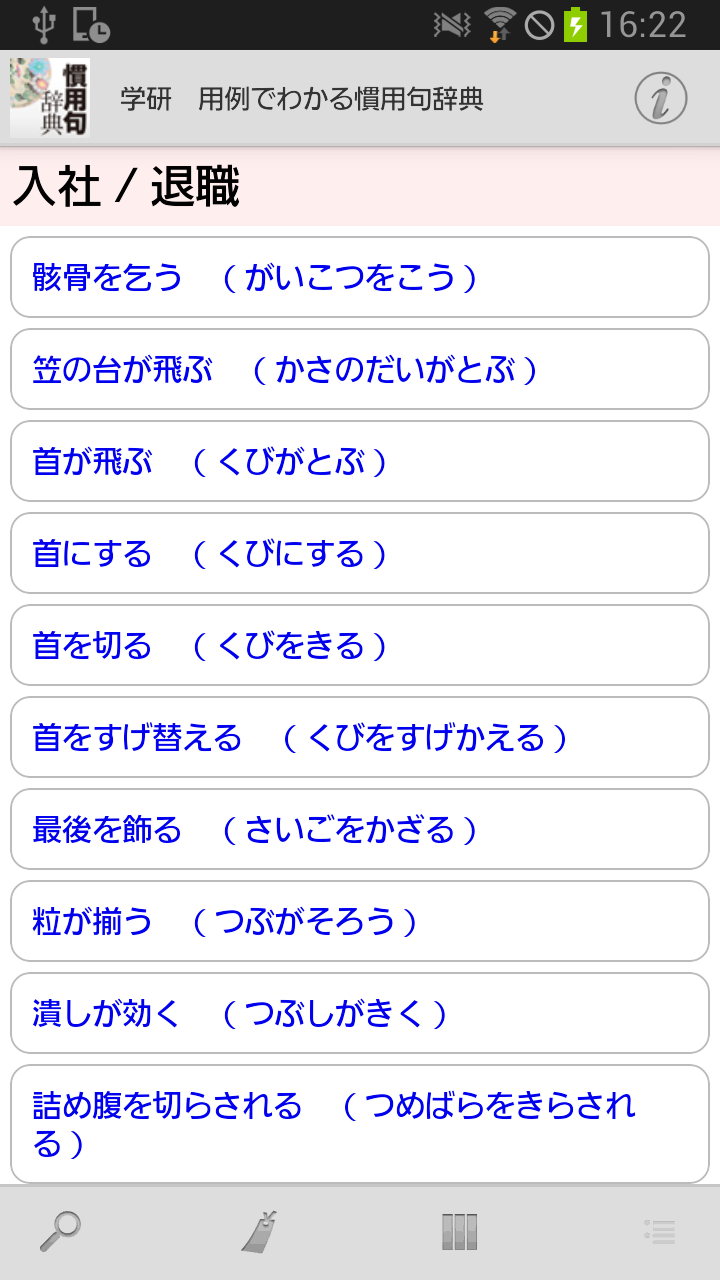The height and width of the screenshot is (1280, 720).
Task: Open 詰め腹を切らされる entry
Action: (x=360, y=1124)
